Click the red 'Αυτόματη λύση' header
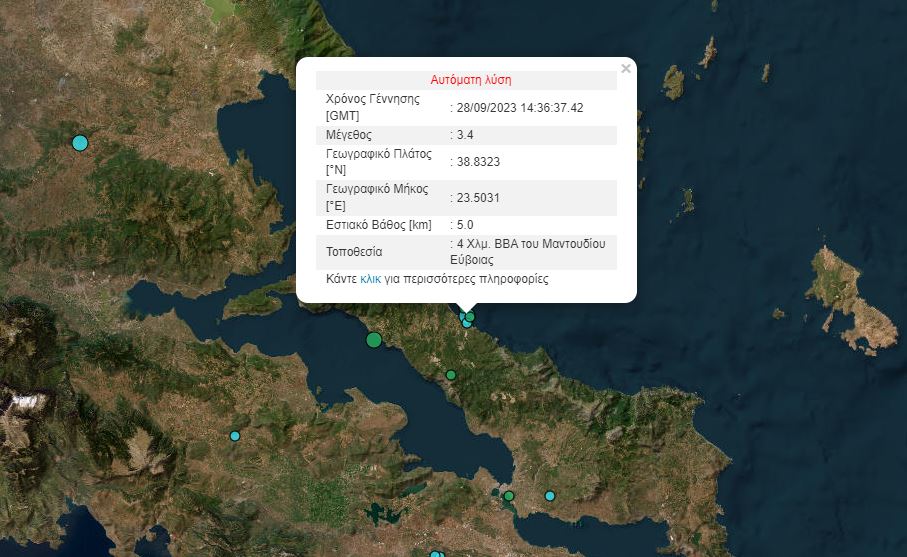This screenshot has width=907, height=557. tap(471, 80)
